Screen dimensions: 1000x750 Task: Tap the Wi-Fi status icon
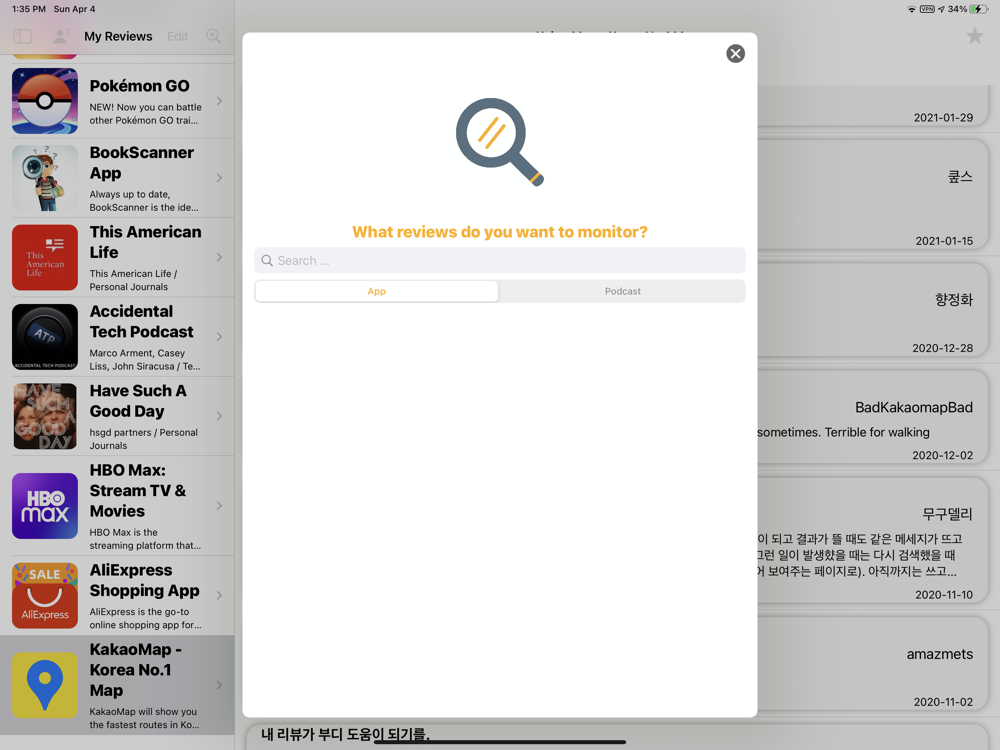911,9
